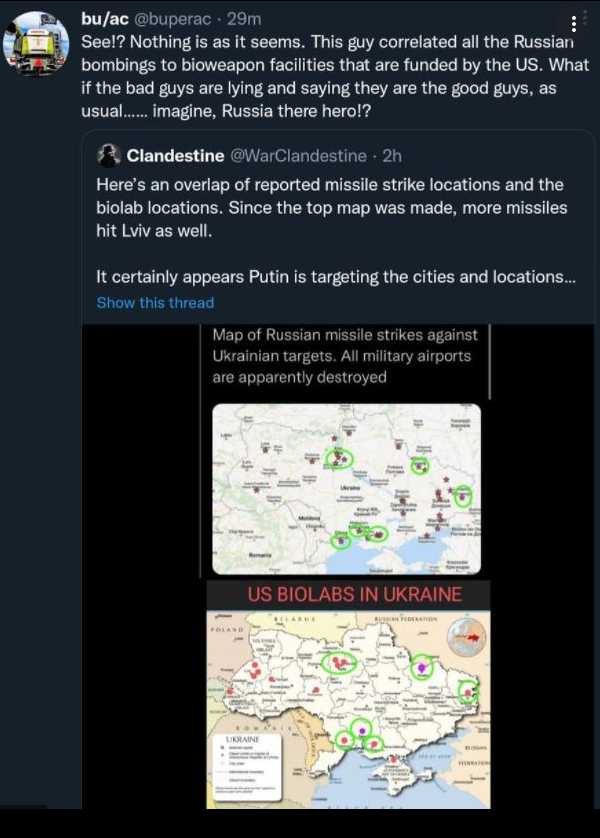
Task: Click the Ukraine legend box on lower map
Action: (247, 767)
